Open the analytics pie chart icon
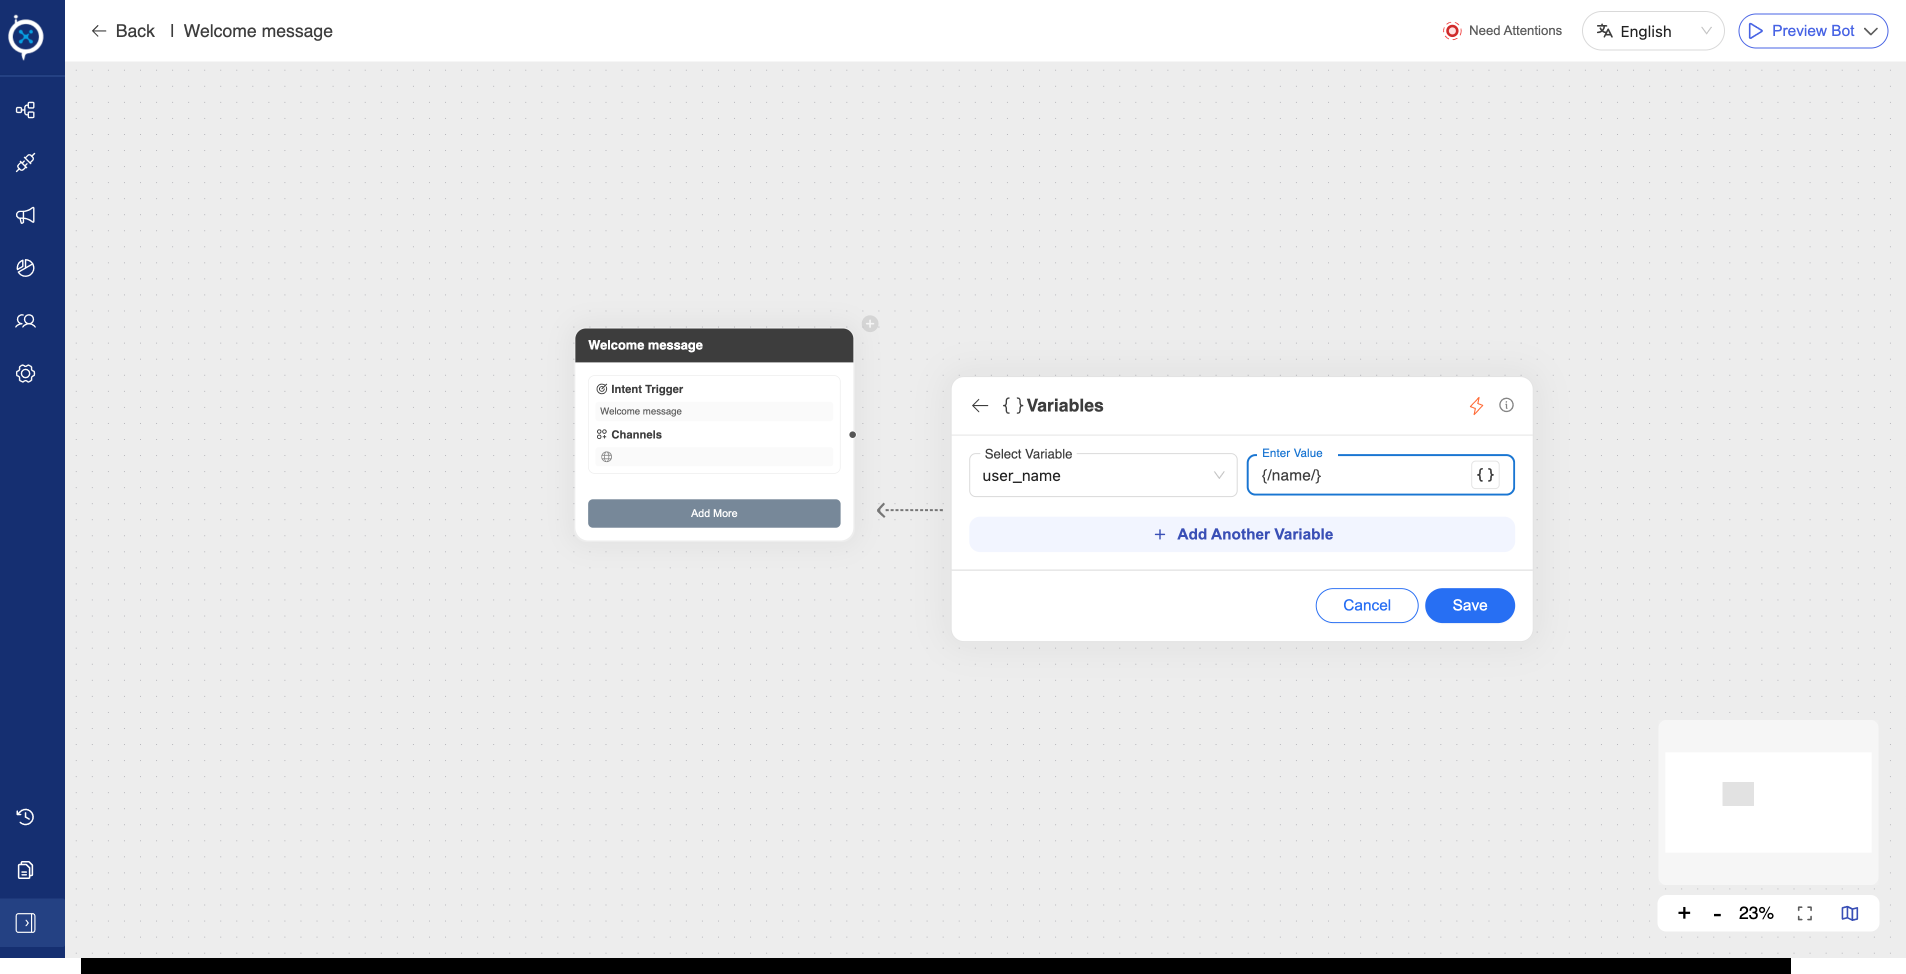Screen dimensions: 1906x974 (26, 268)
